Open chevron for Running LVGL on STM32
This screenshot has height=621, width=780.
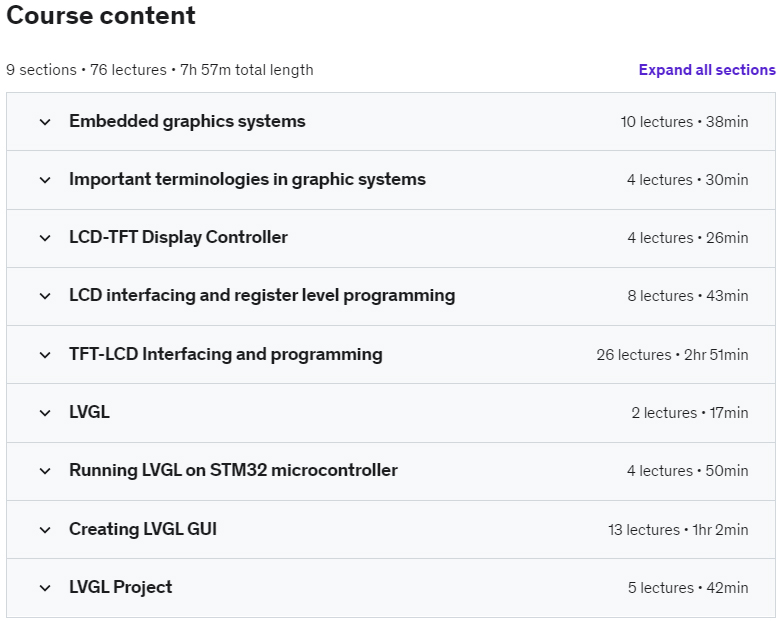point(45,471)
